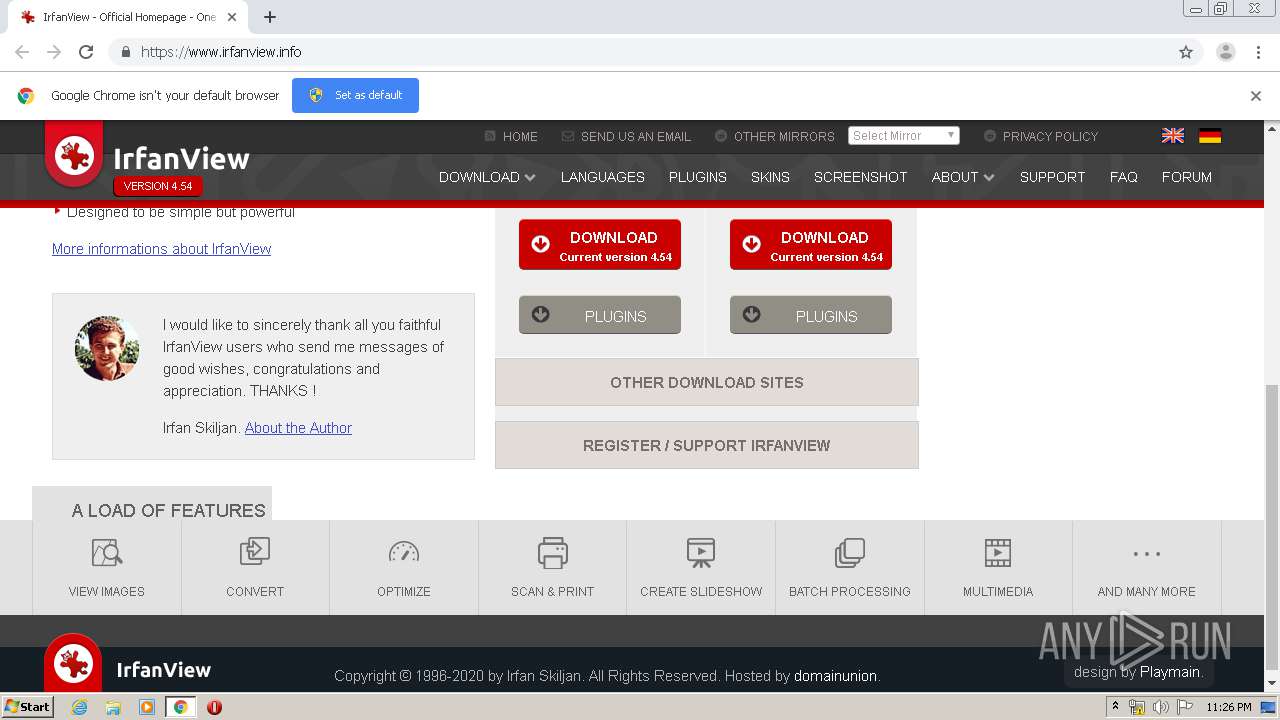1280x720 pixels.
Task: Open the SKINS page
Action: click(770, 177)
